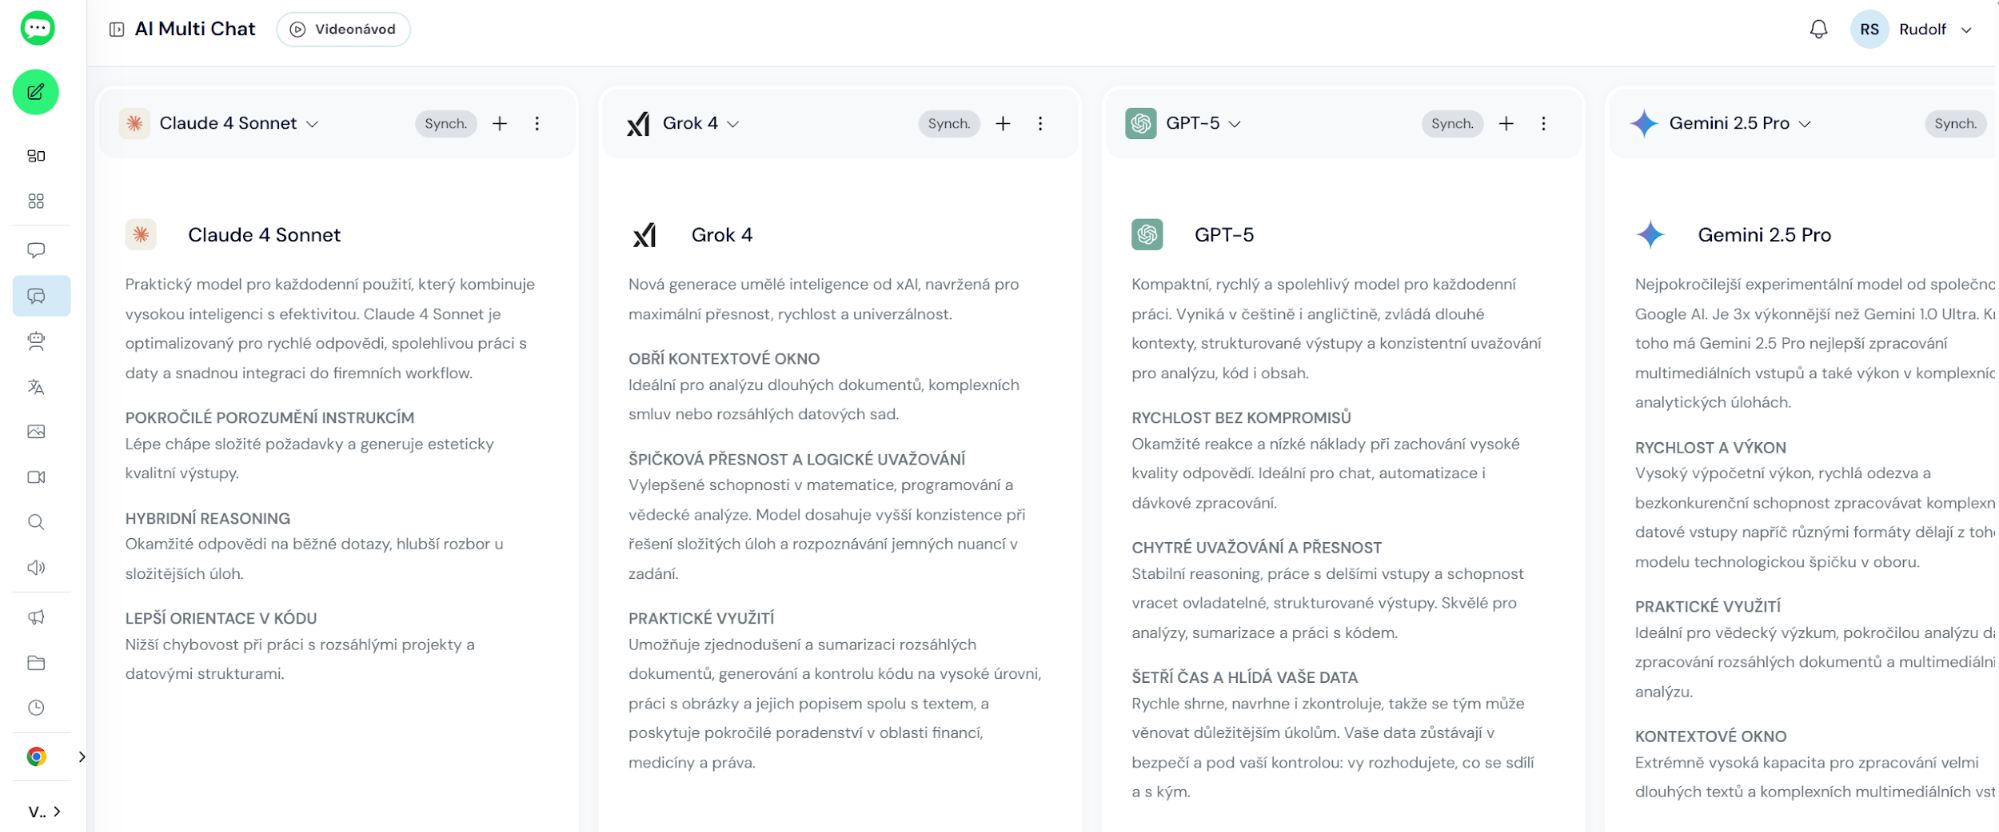Open notifications bell
The image size is (1999, 832).
coord(1819,29)
